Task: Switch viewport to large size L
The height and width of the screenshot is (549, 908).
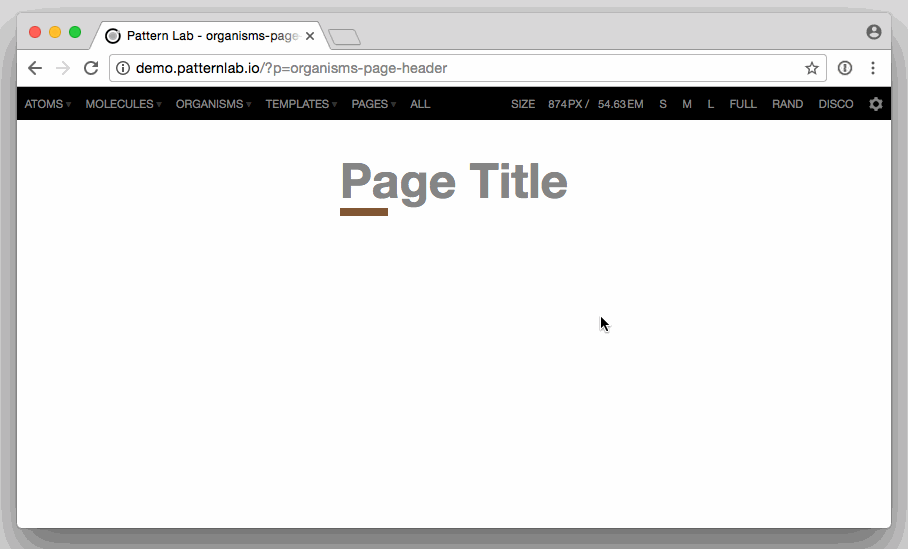Action: pyautogui.click(x=711, y=104)
